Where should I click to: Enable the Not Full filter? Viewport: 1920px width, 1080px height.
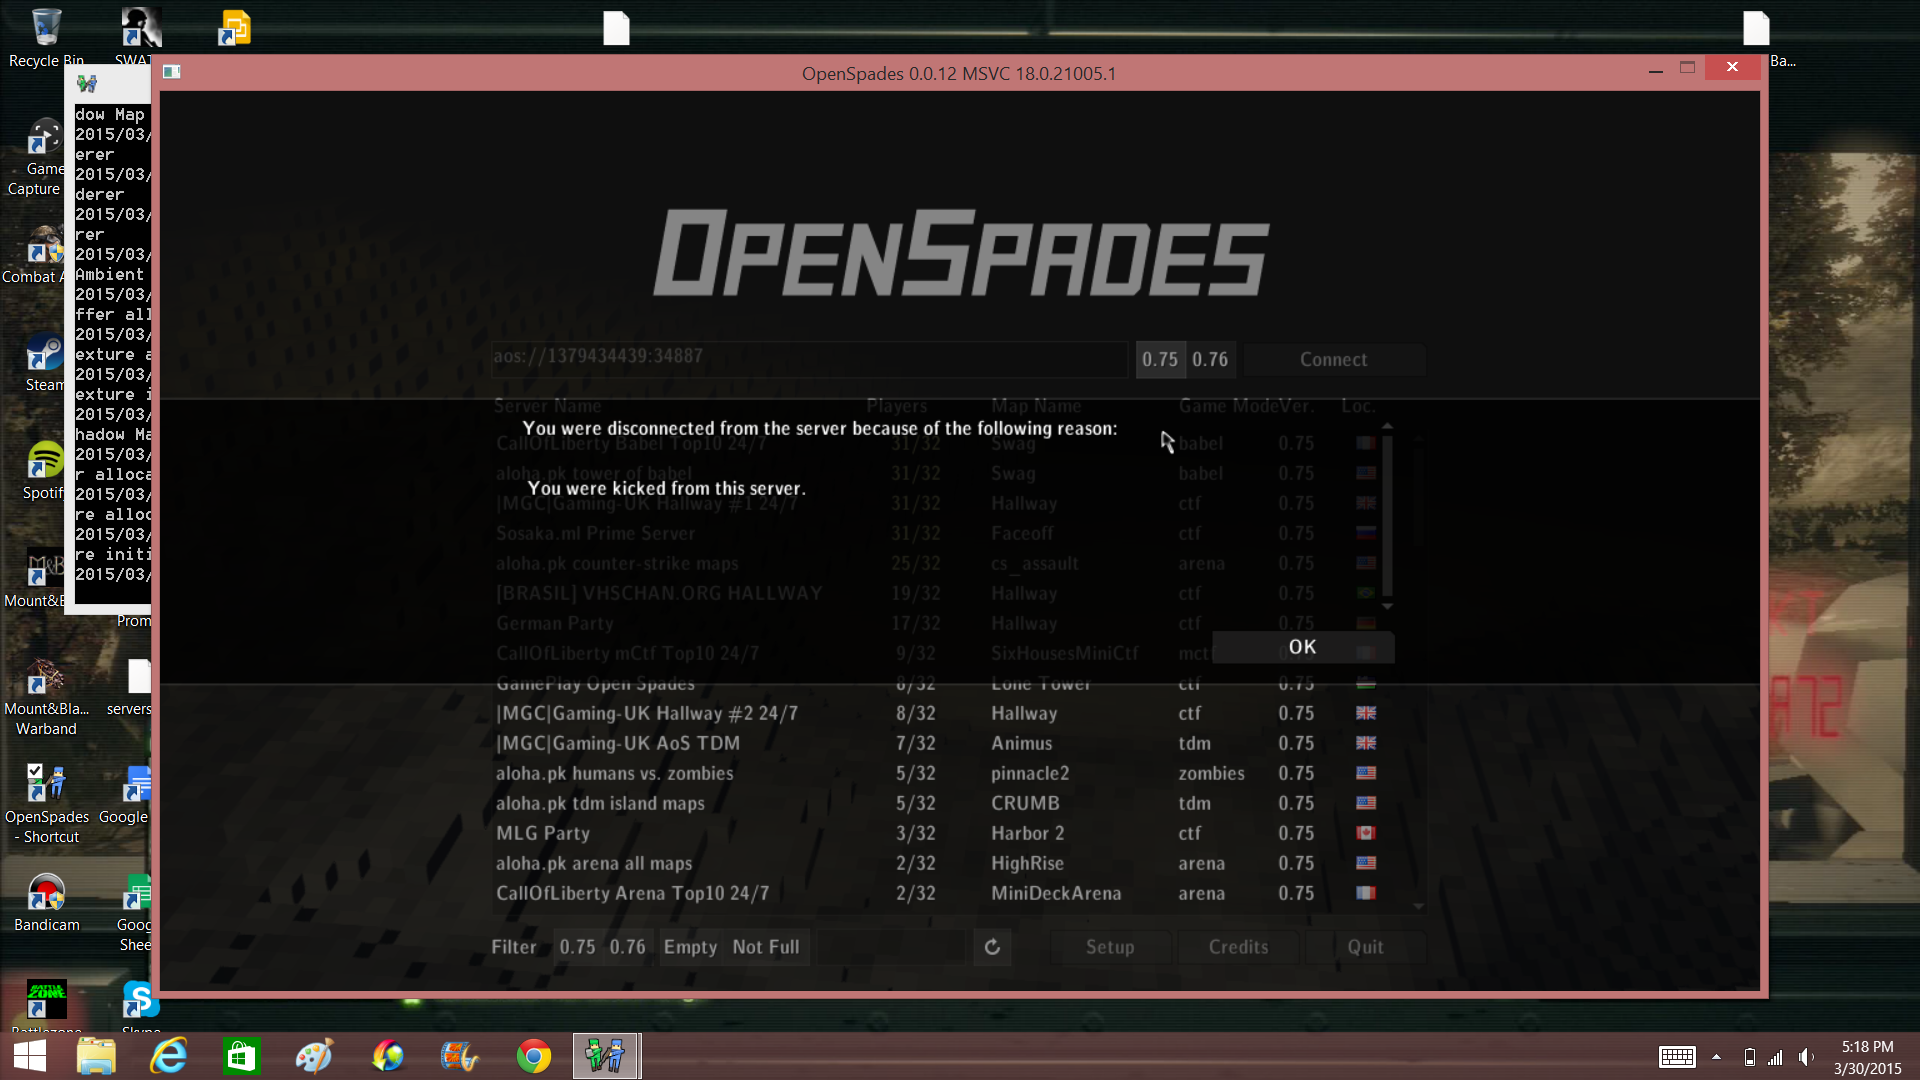point(766,947)
